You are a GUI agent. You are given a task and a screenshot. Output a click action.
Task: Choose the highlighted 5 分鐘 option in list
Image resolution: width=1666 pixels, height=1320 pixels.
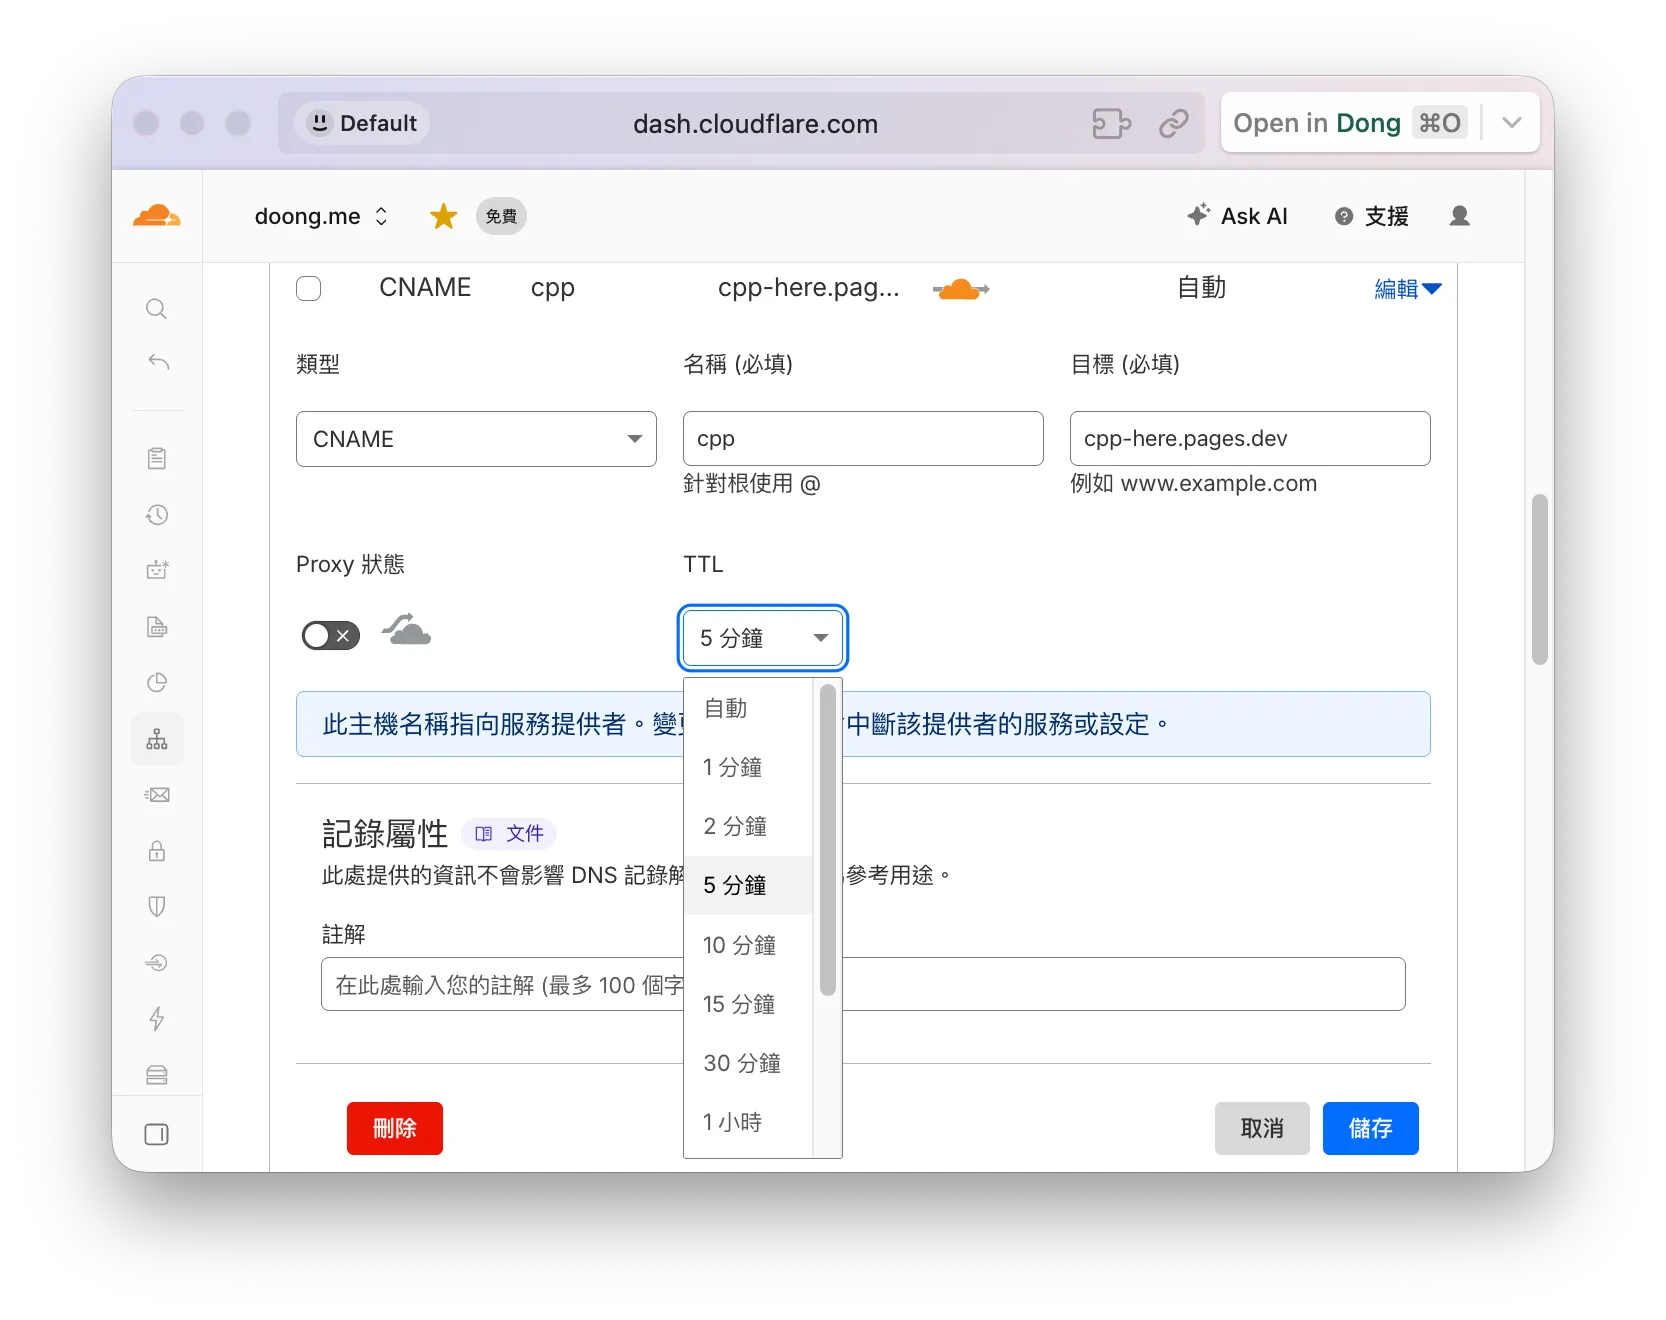pyautogui.click(x=749, y=885)
